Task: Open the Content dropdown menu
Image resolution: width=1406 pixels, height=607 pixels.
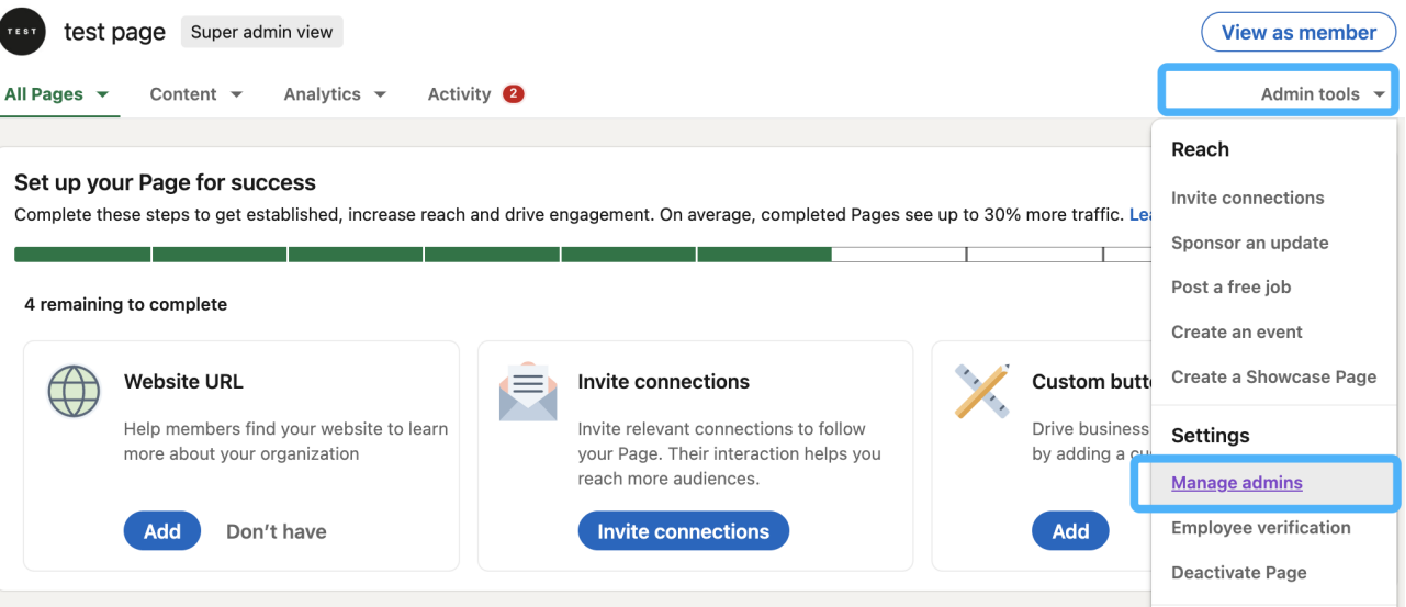Action: pyautogui.click(x=195, y=94)
